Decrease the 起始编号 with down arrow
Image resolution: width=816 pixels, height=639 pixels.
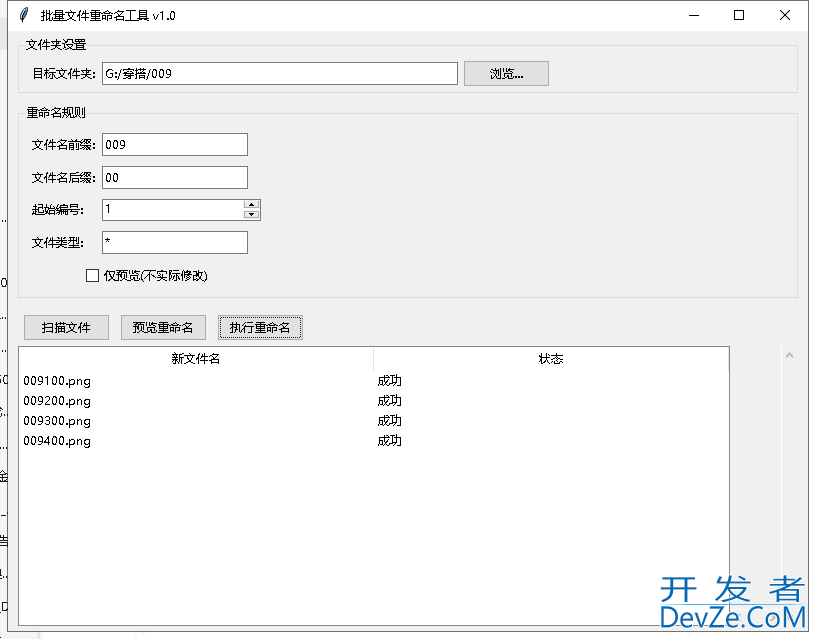click(251, 214)
